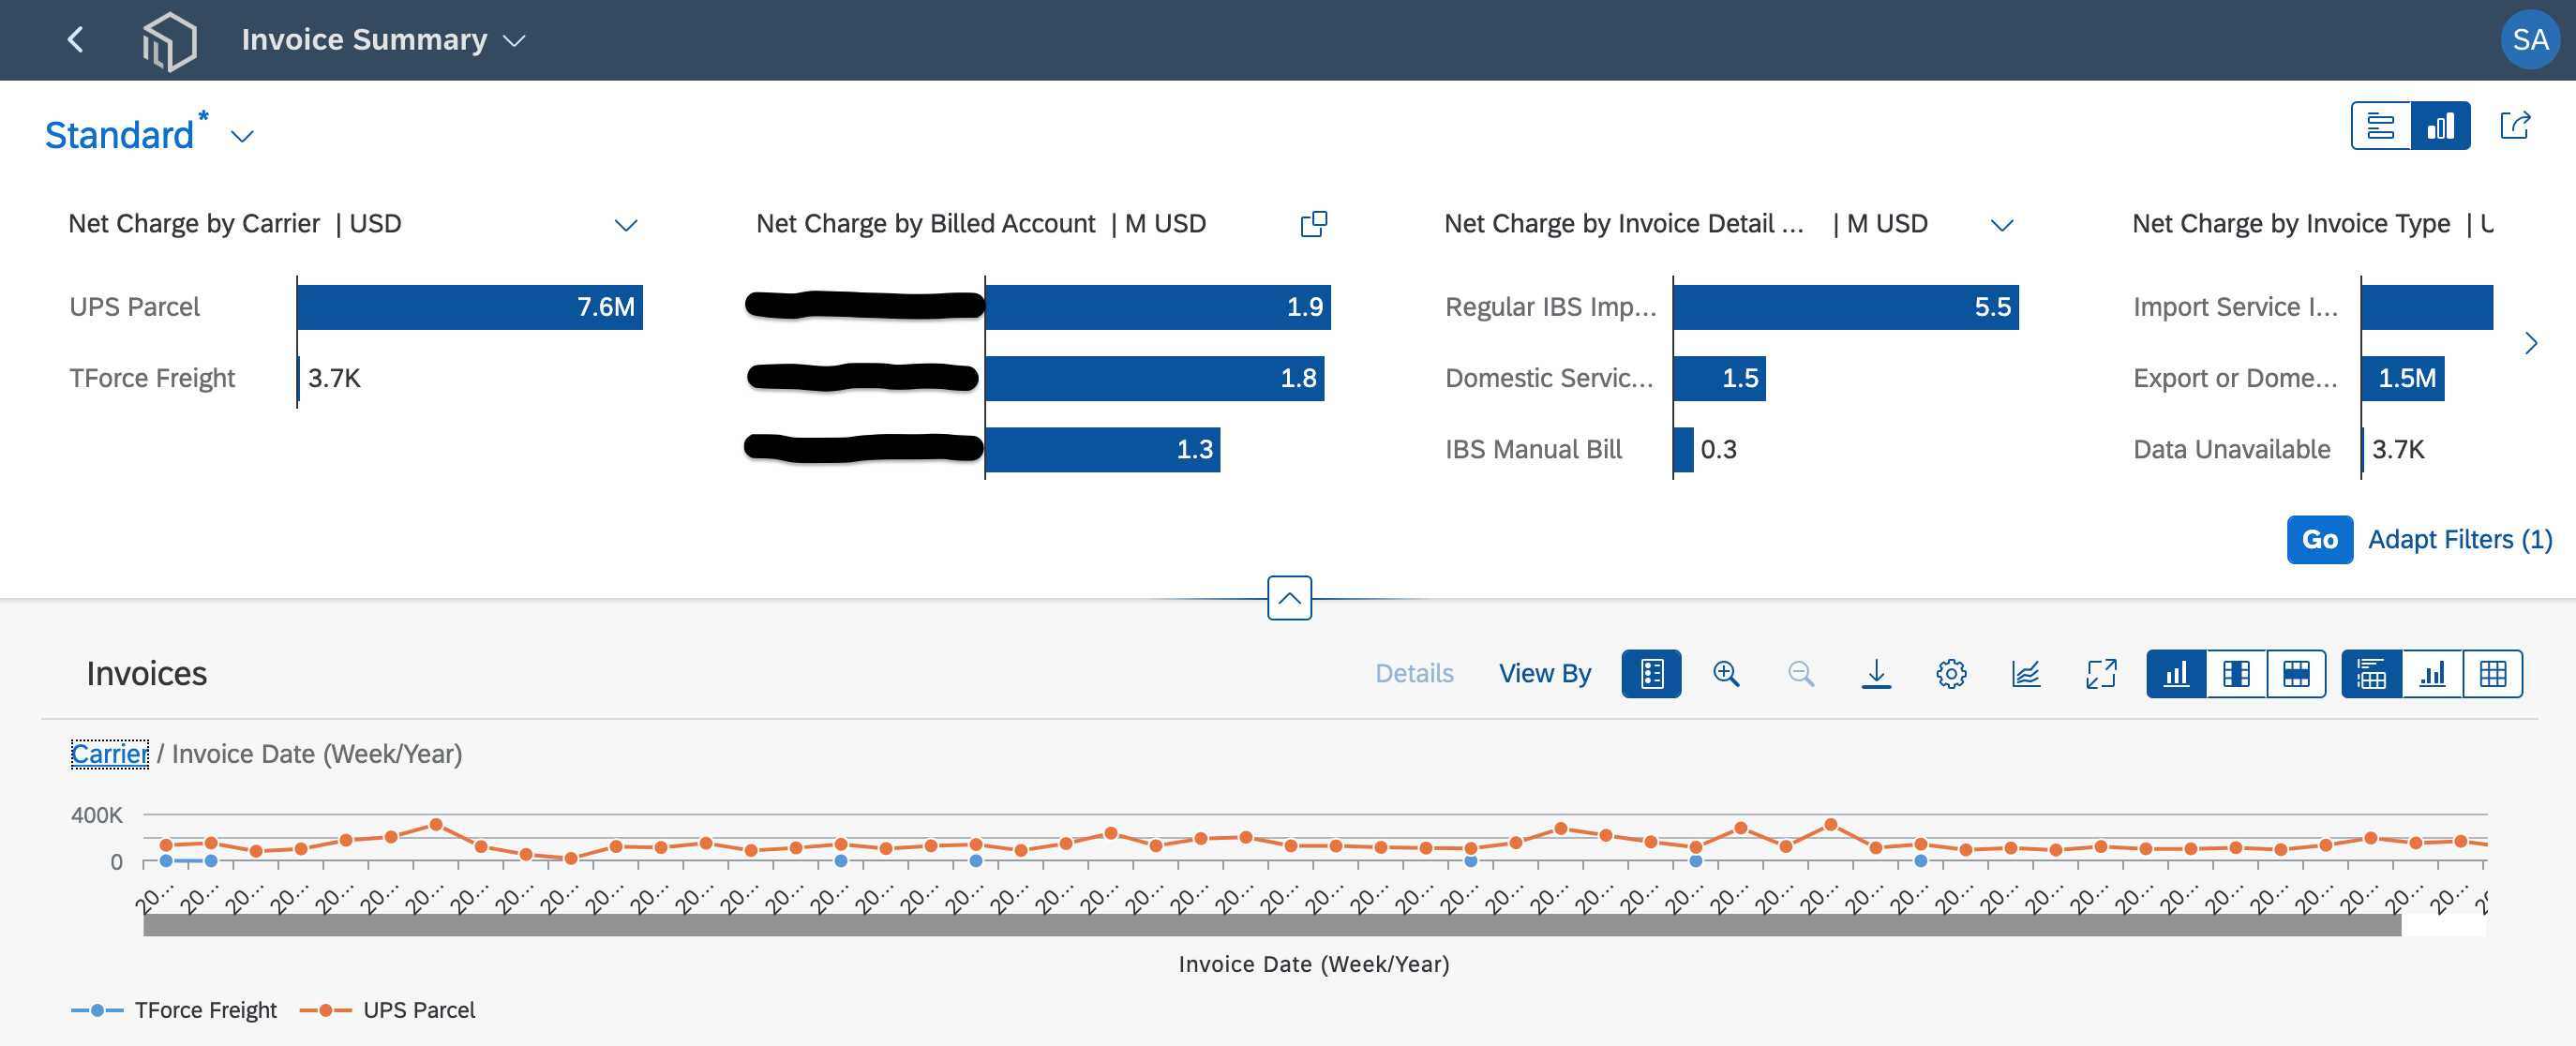
Task: Click the cube logo in the header
Action: (x=169, y=41)
